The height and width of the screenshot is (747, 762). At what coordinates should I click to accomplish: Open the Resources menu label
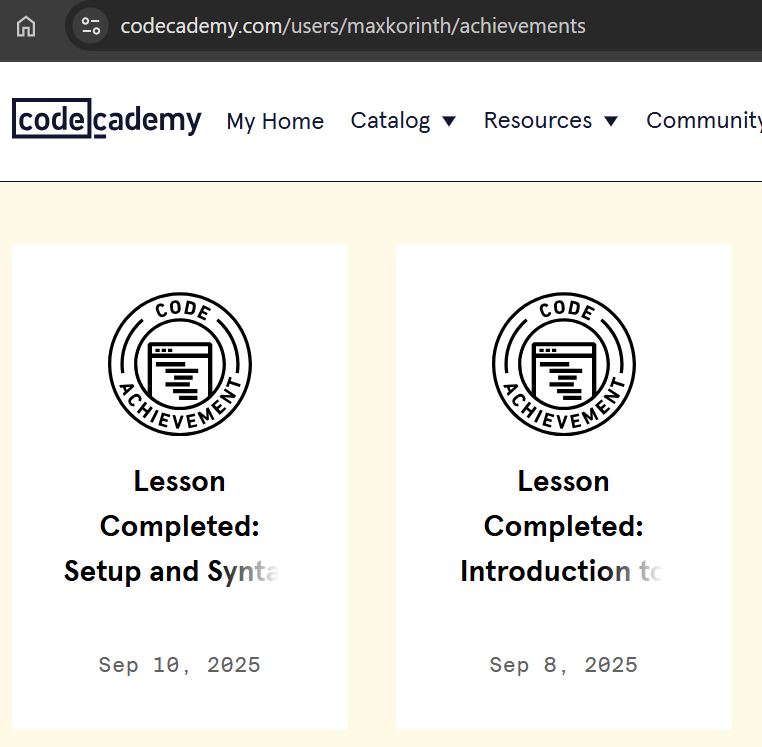click(x=537, y=121)
